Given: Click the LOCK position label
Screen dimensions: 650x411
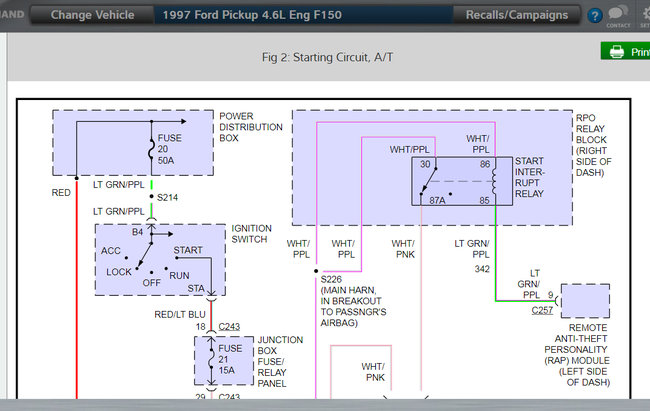Looking at the screenshot, I should [119, 272].
